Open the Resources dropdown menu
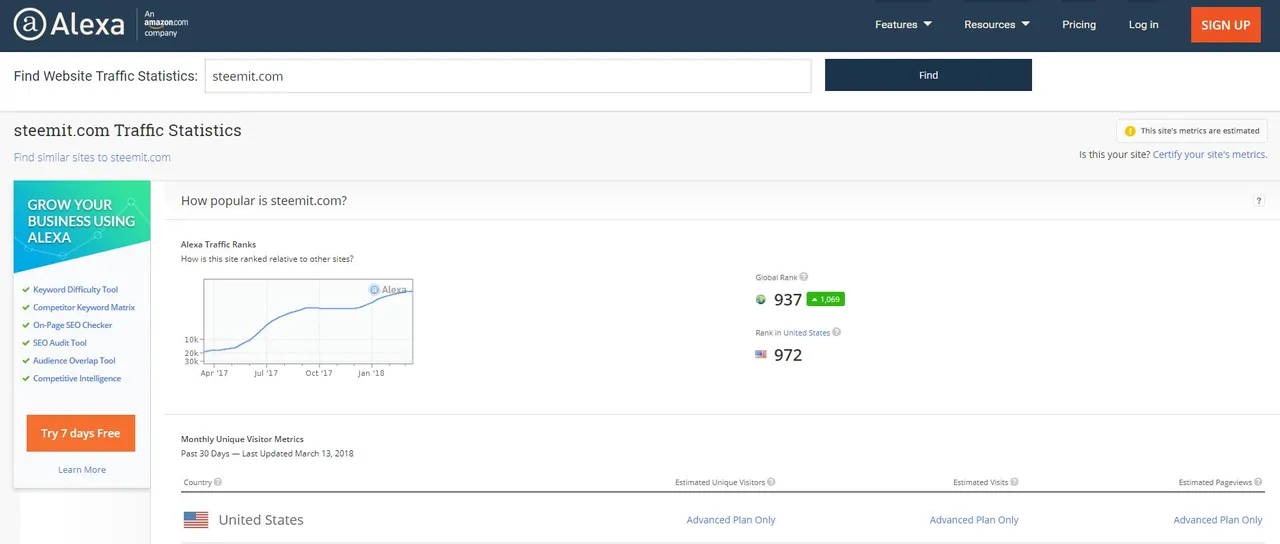 [997, 25]
